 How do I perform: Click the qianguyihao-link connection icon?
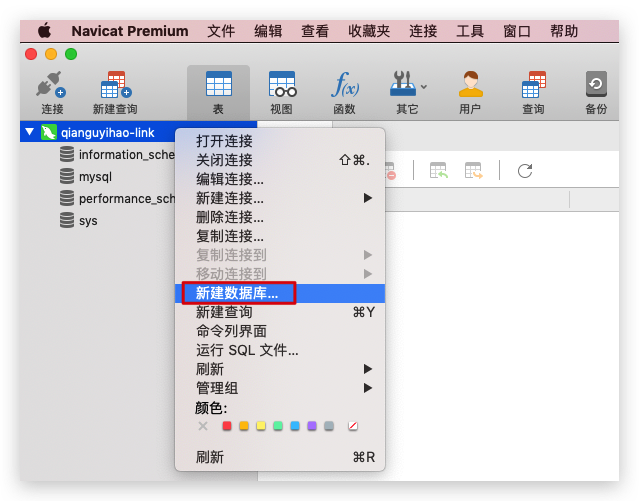pyautogui.click(x=48, y=132)
